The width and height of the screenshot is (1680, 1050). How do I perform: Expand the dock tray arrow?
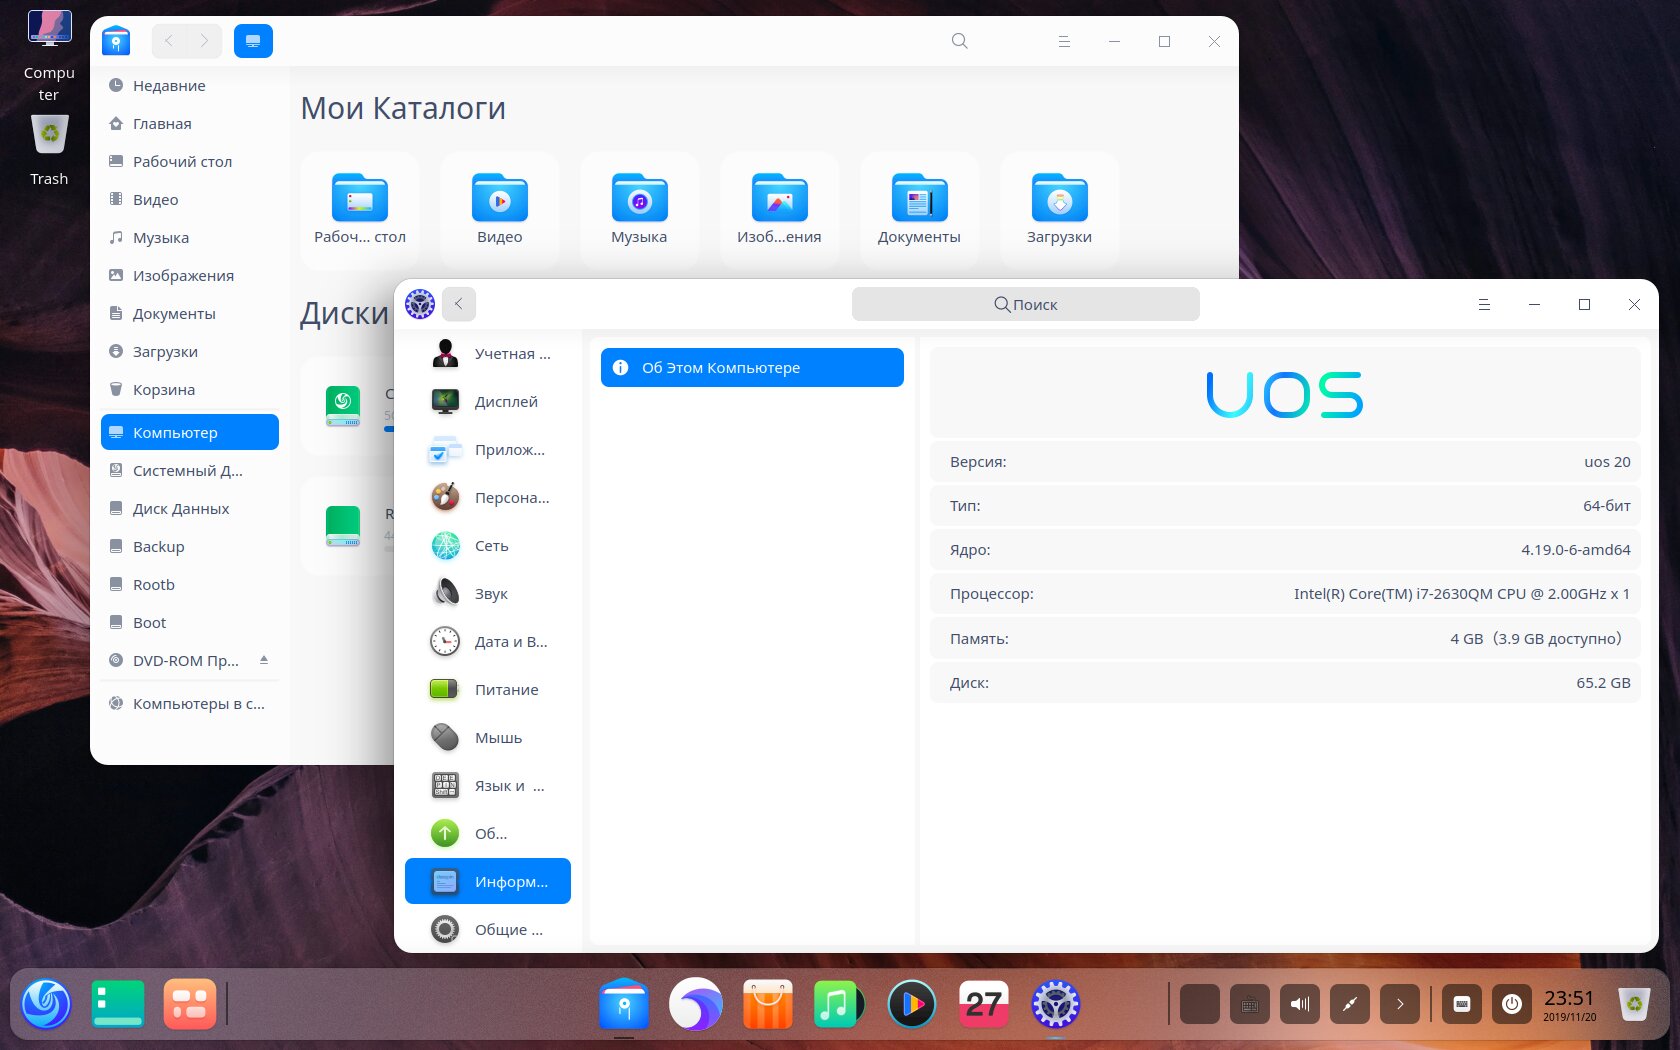(1400, 1004)
